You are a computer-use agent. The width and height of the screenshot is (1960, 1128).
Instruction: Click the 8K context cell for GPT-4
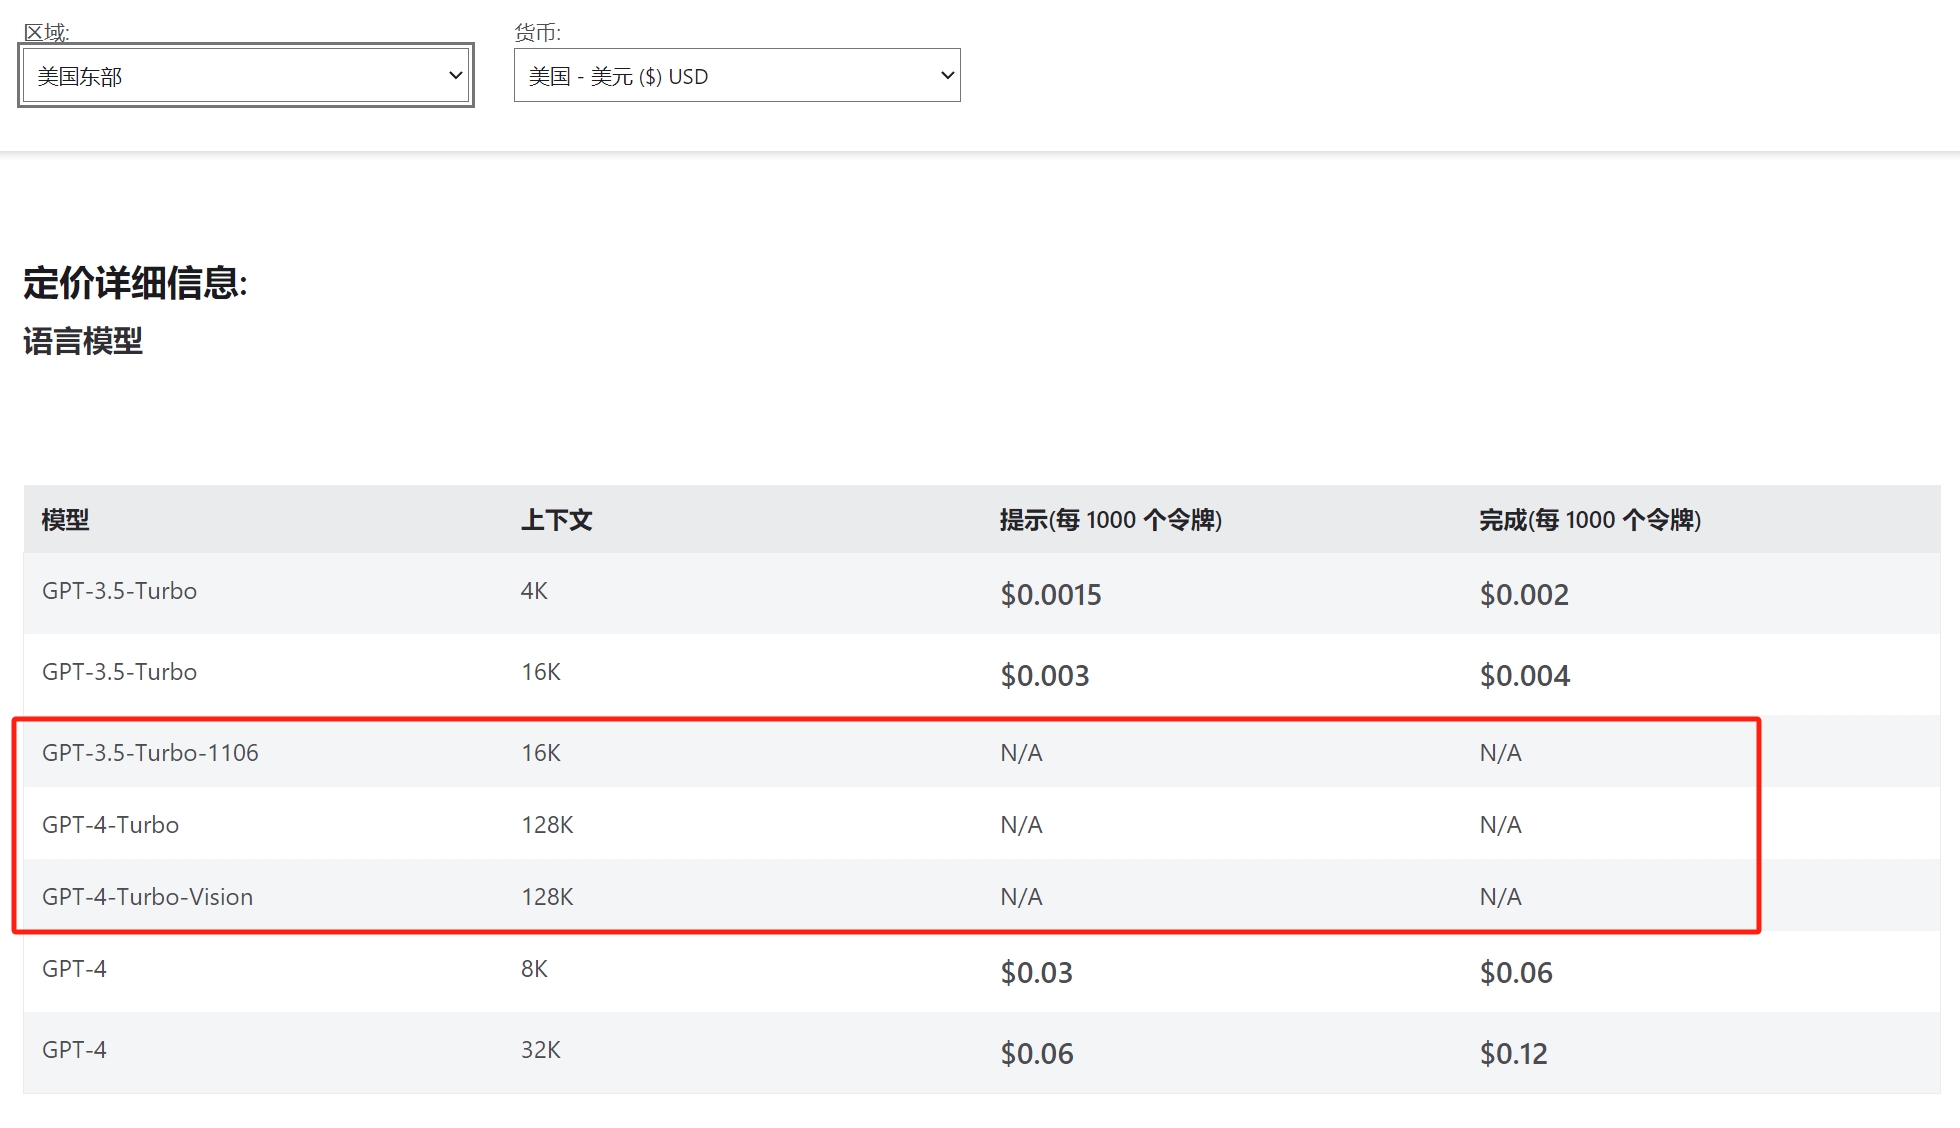pyautogui.click(x=534, y=969)
